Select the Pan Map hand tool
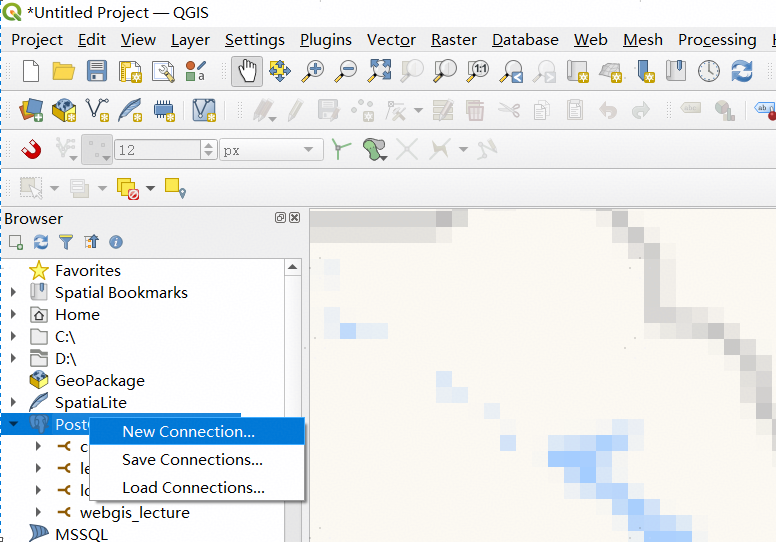 (246, 71)
